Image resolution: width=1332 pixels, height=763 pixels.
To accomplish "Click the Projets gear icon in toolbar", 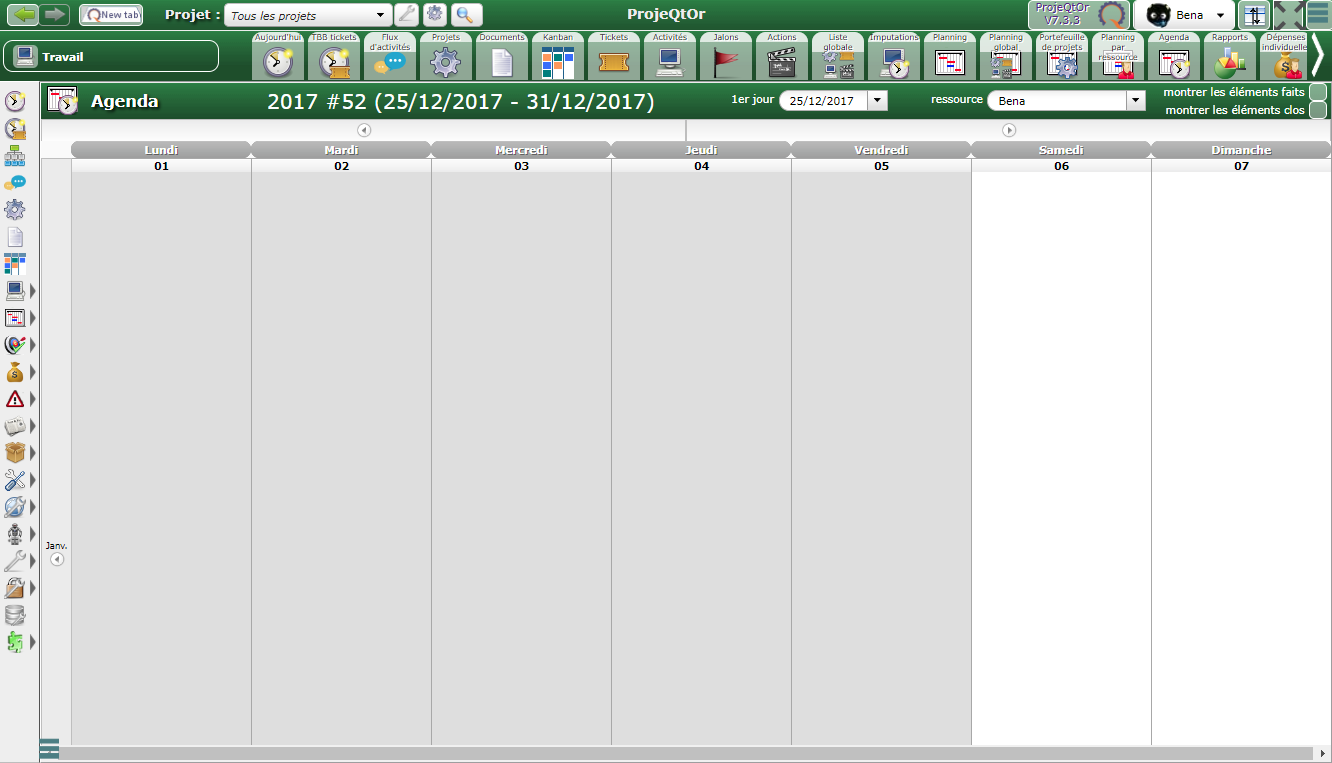I will click(x=445, y=62).
